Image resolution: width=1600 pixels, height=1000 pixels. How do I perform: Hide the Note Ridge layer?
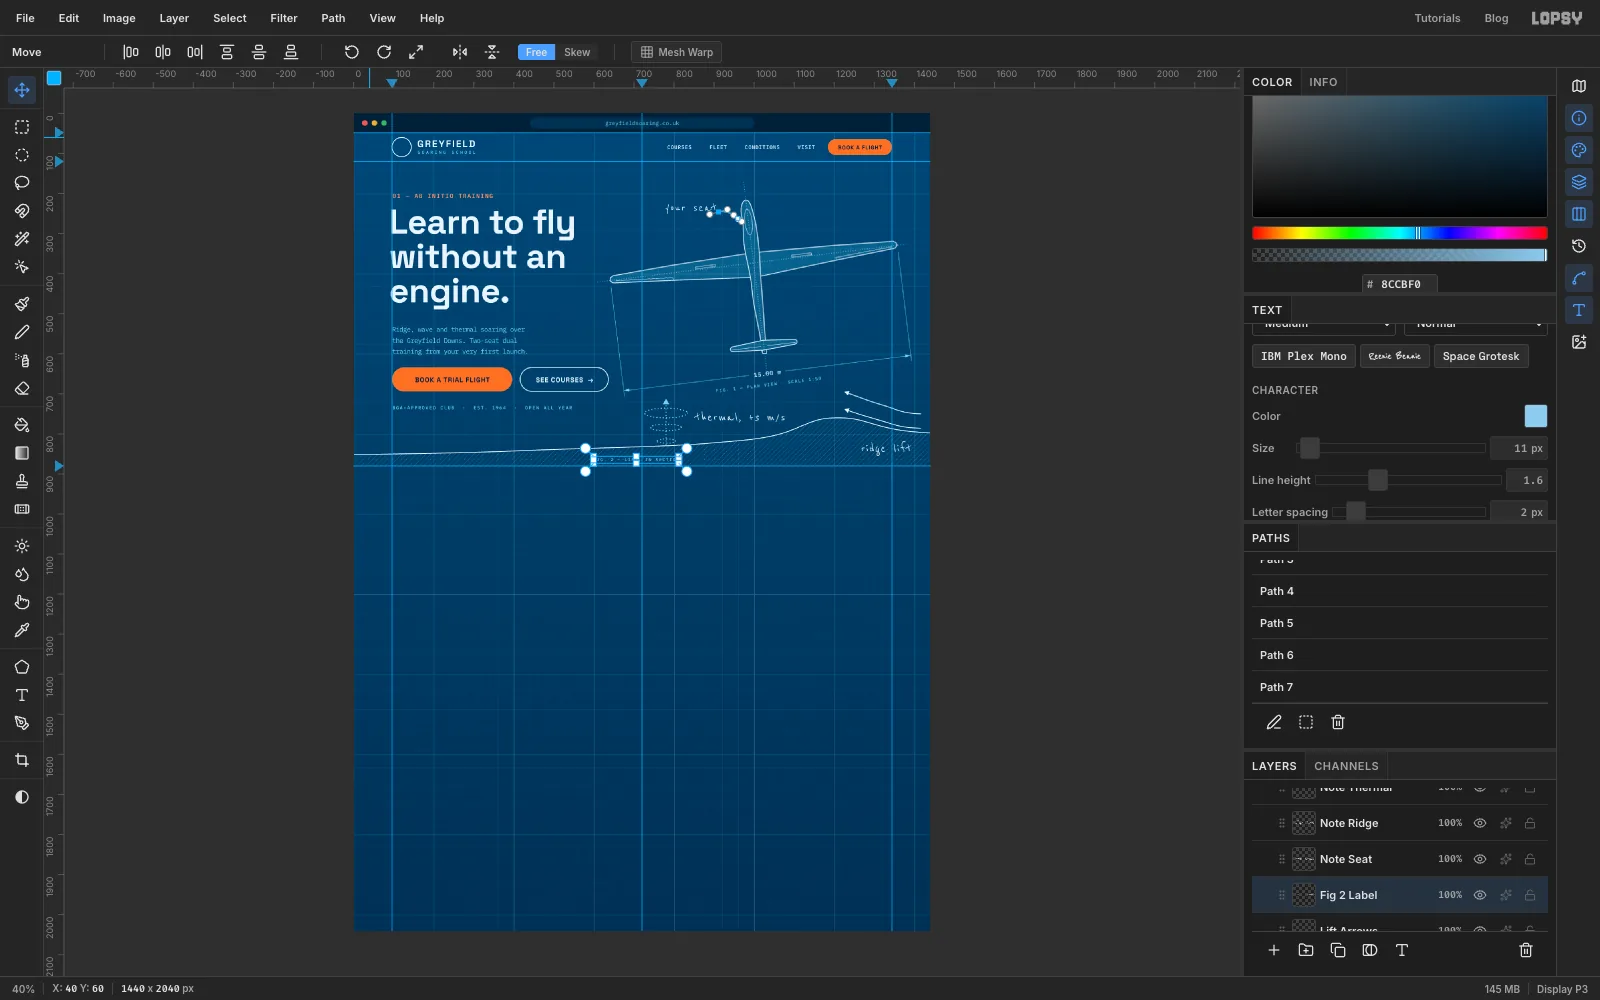(x=1480, y=823)
